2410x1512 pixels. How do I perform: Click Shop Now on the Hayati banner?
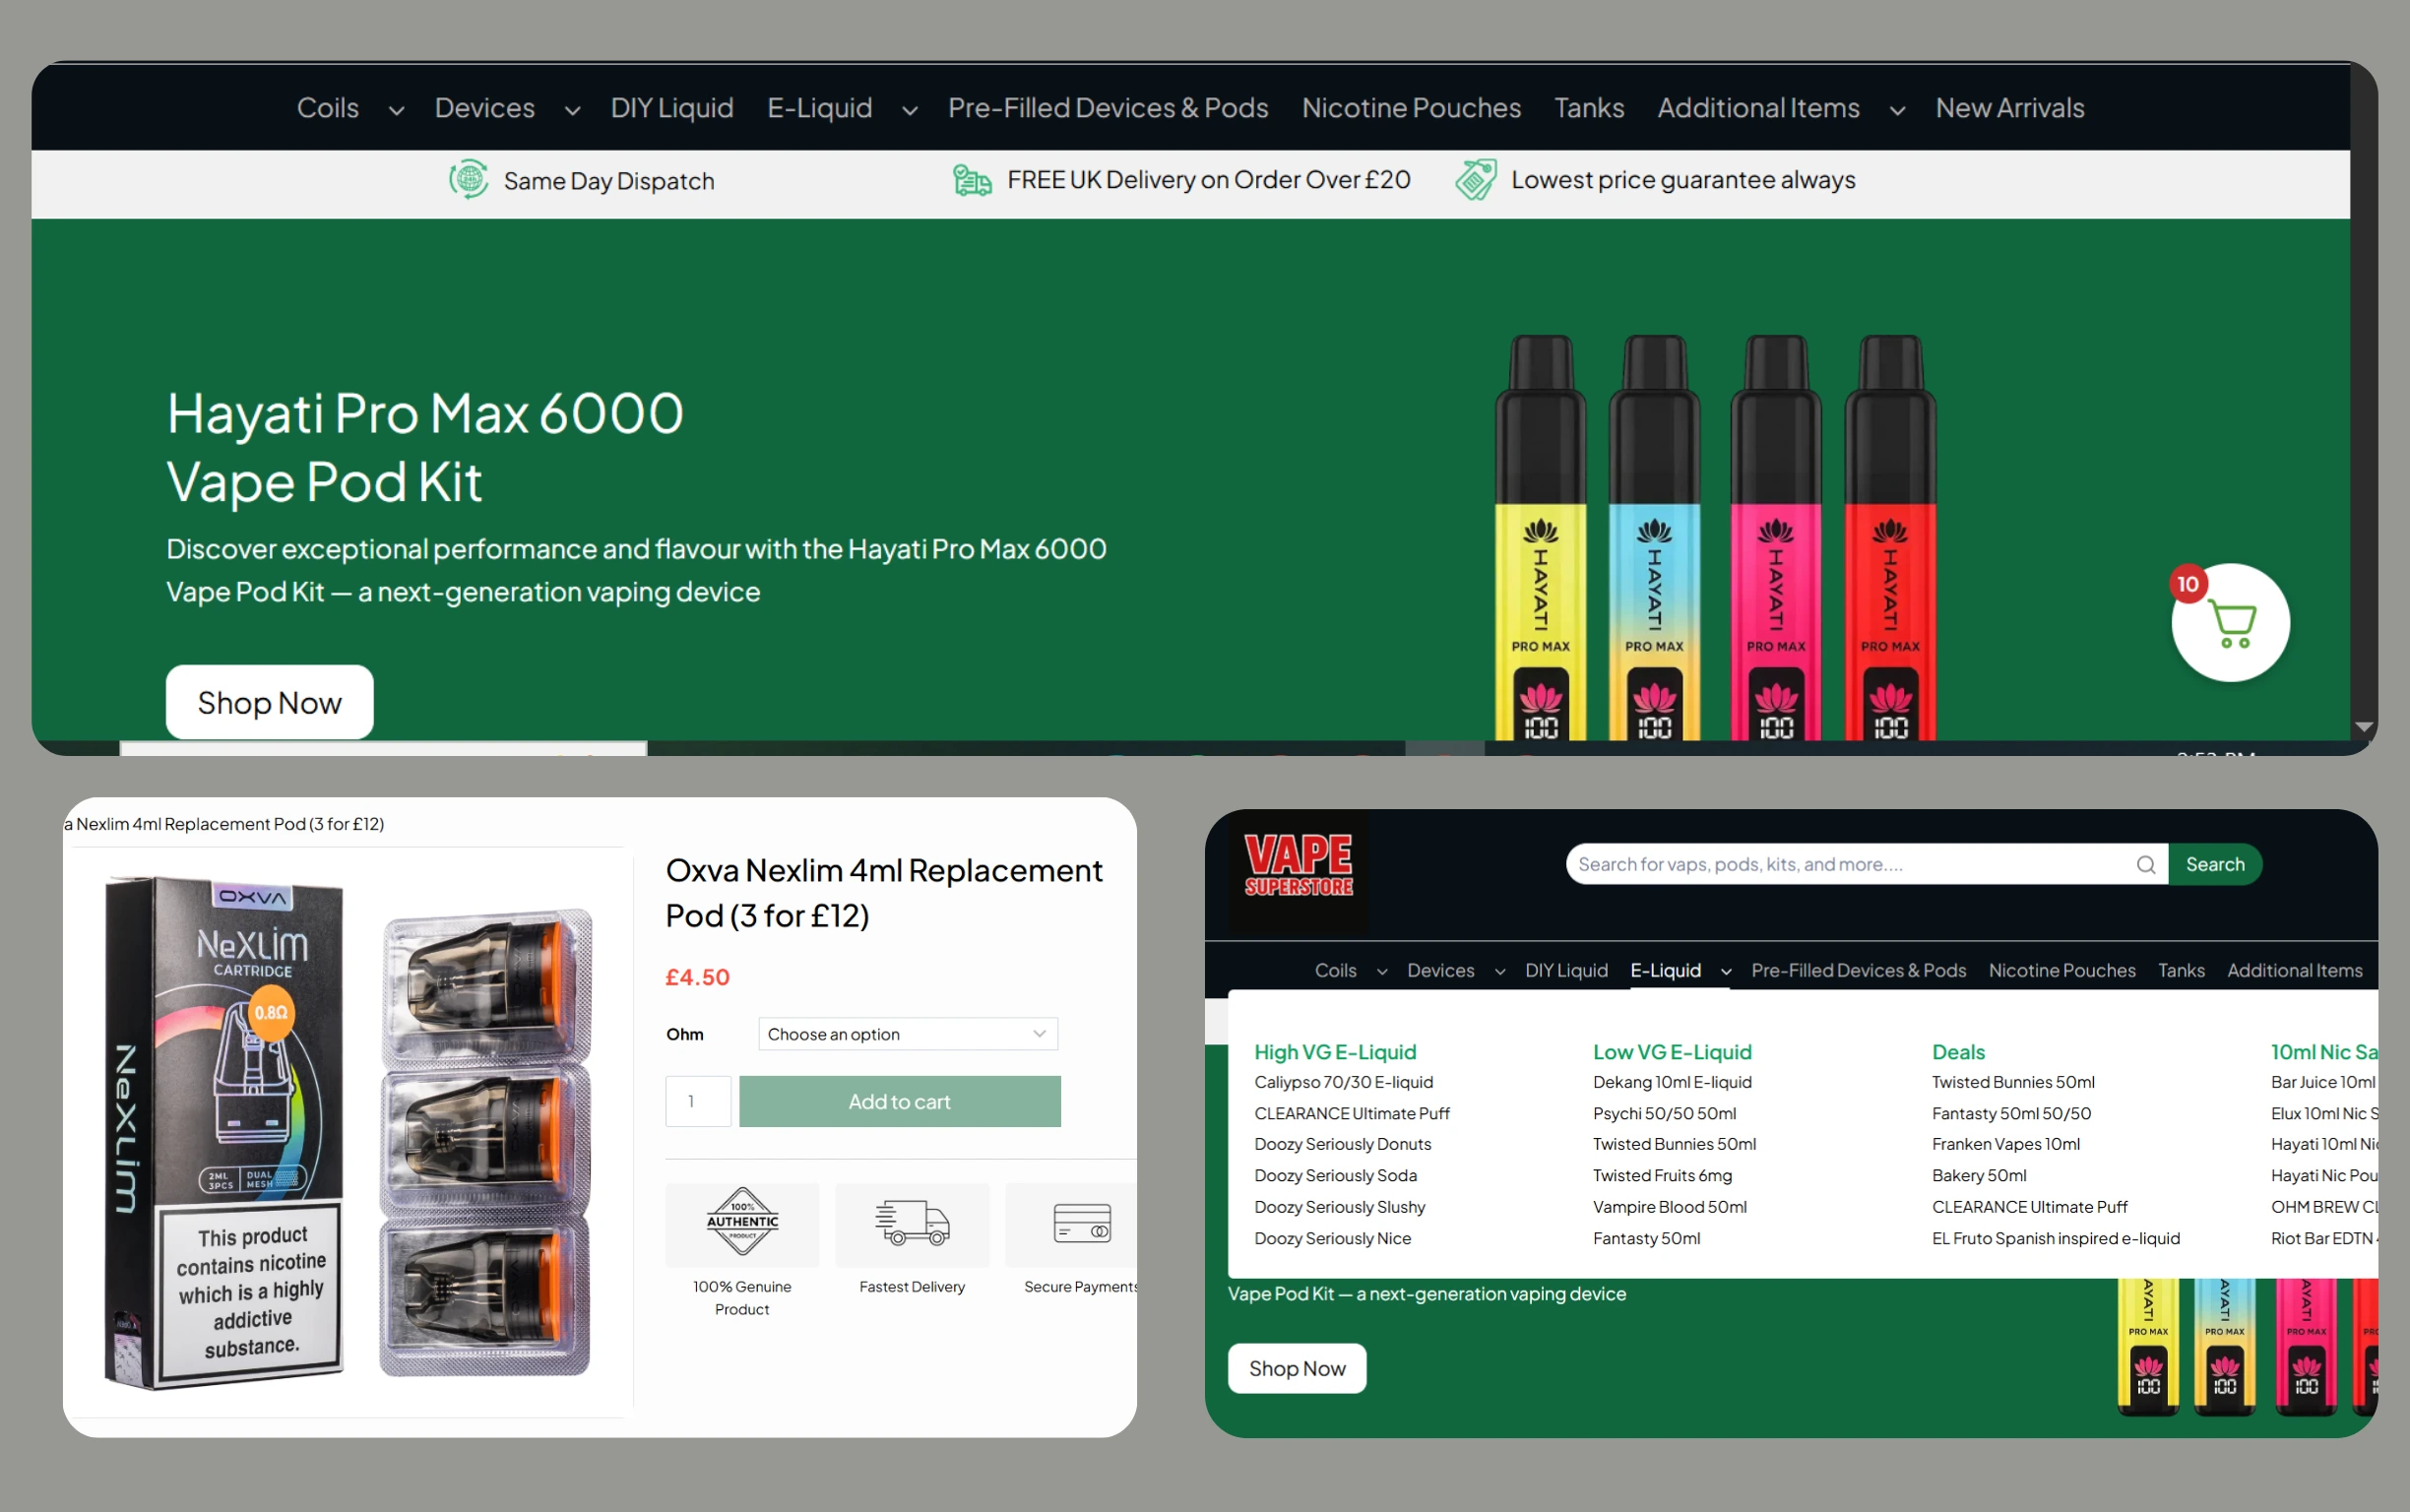(x=269, y=703)
